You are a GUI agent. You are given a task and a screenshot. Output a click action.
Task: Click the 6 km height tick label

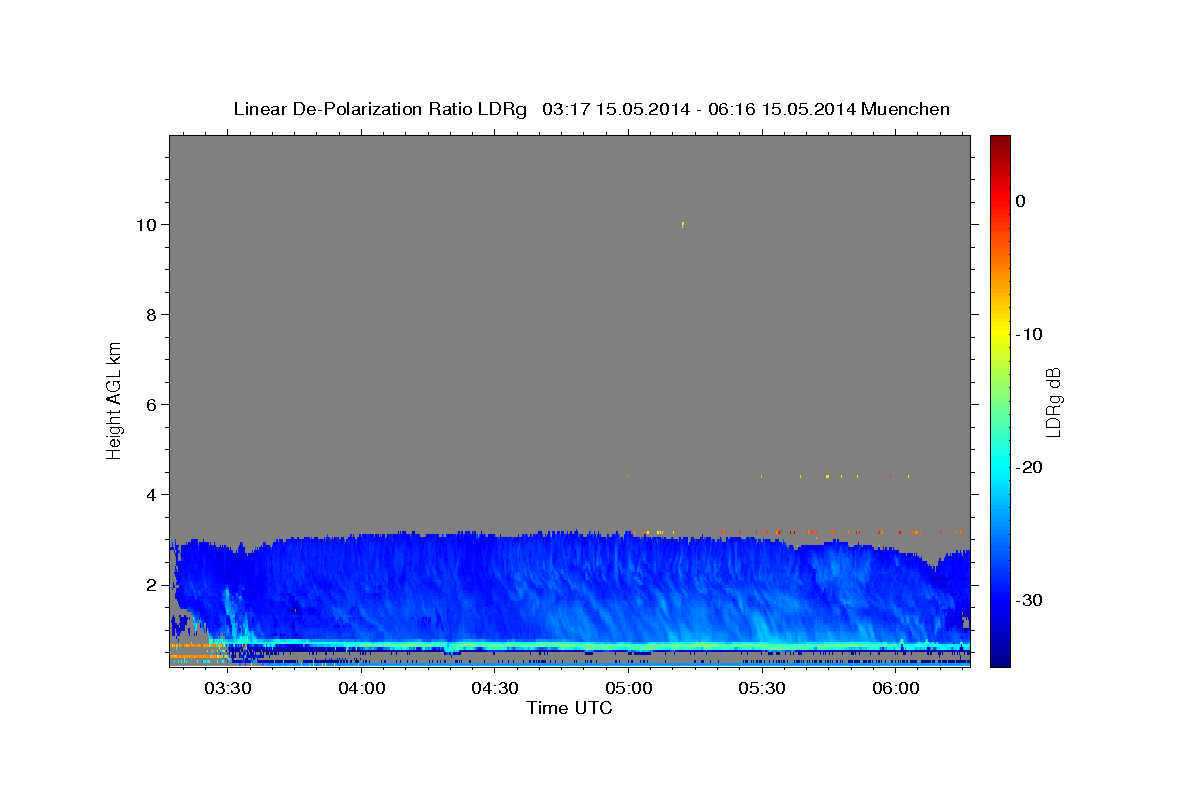[151, 405]
